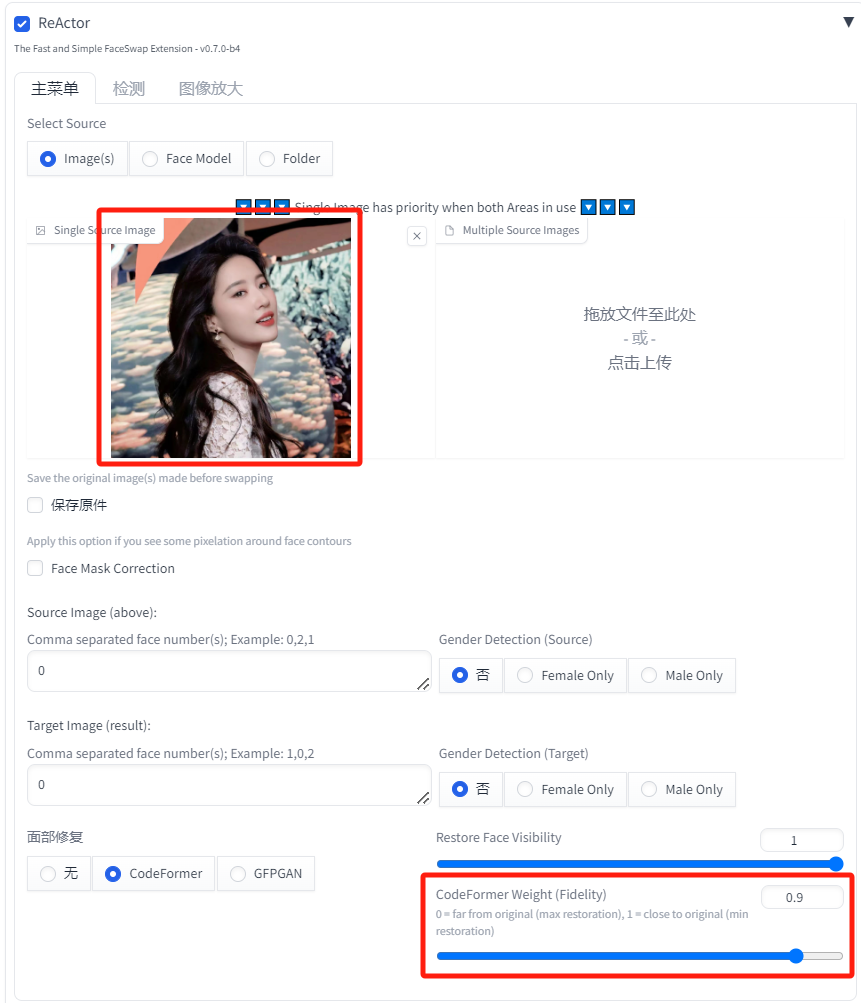This screenshot has width=861, height=1003.
Task: Click the Restore Face Visibility slider
Action: [640, 864]
